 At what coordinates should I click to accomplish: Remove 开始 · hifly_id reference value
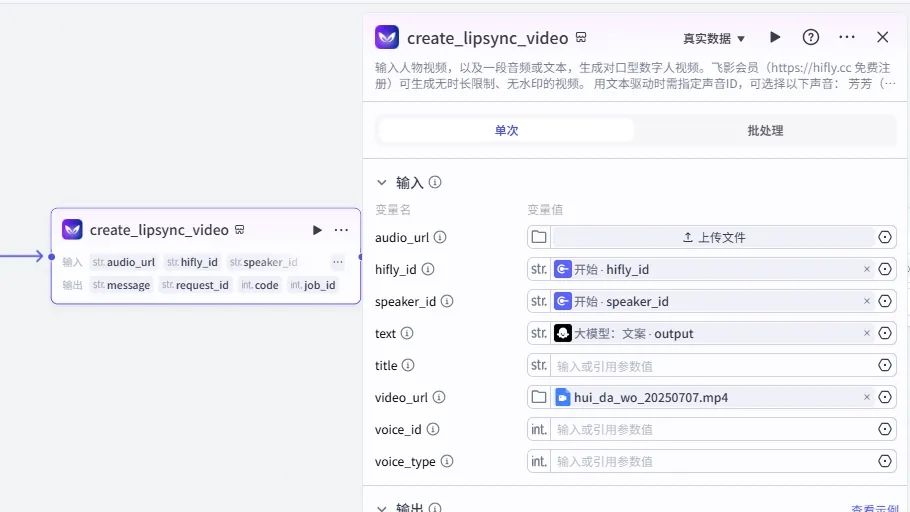pos(866,269)
